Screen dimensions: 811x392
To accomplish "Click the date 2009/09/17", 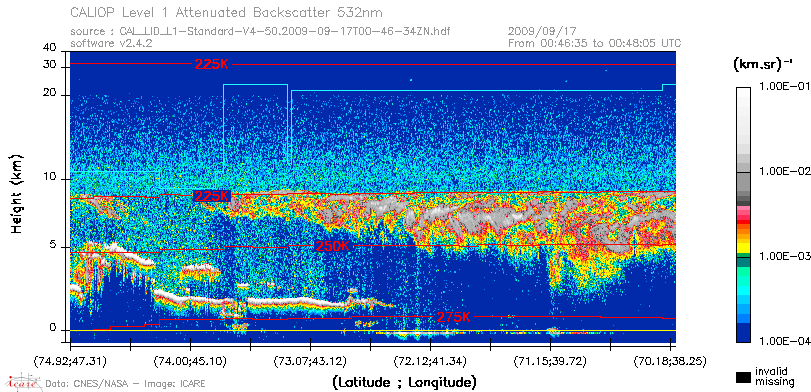I will coord(542,32).
